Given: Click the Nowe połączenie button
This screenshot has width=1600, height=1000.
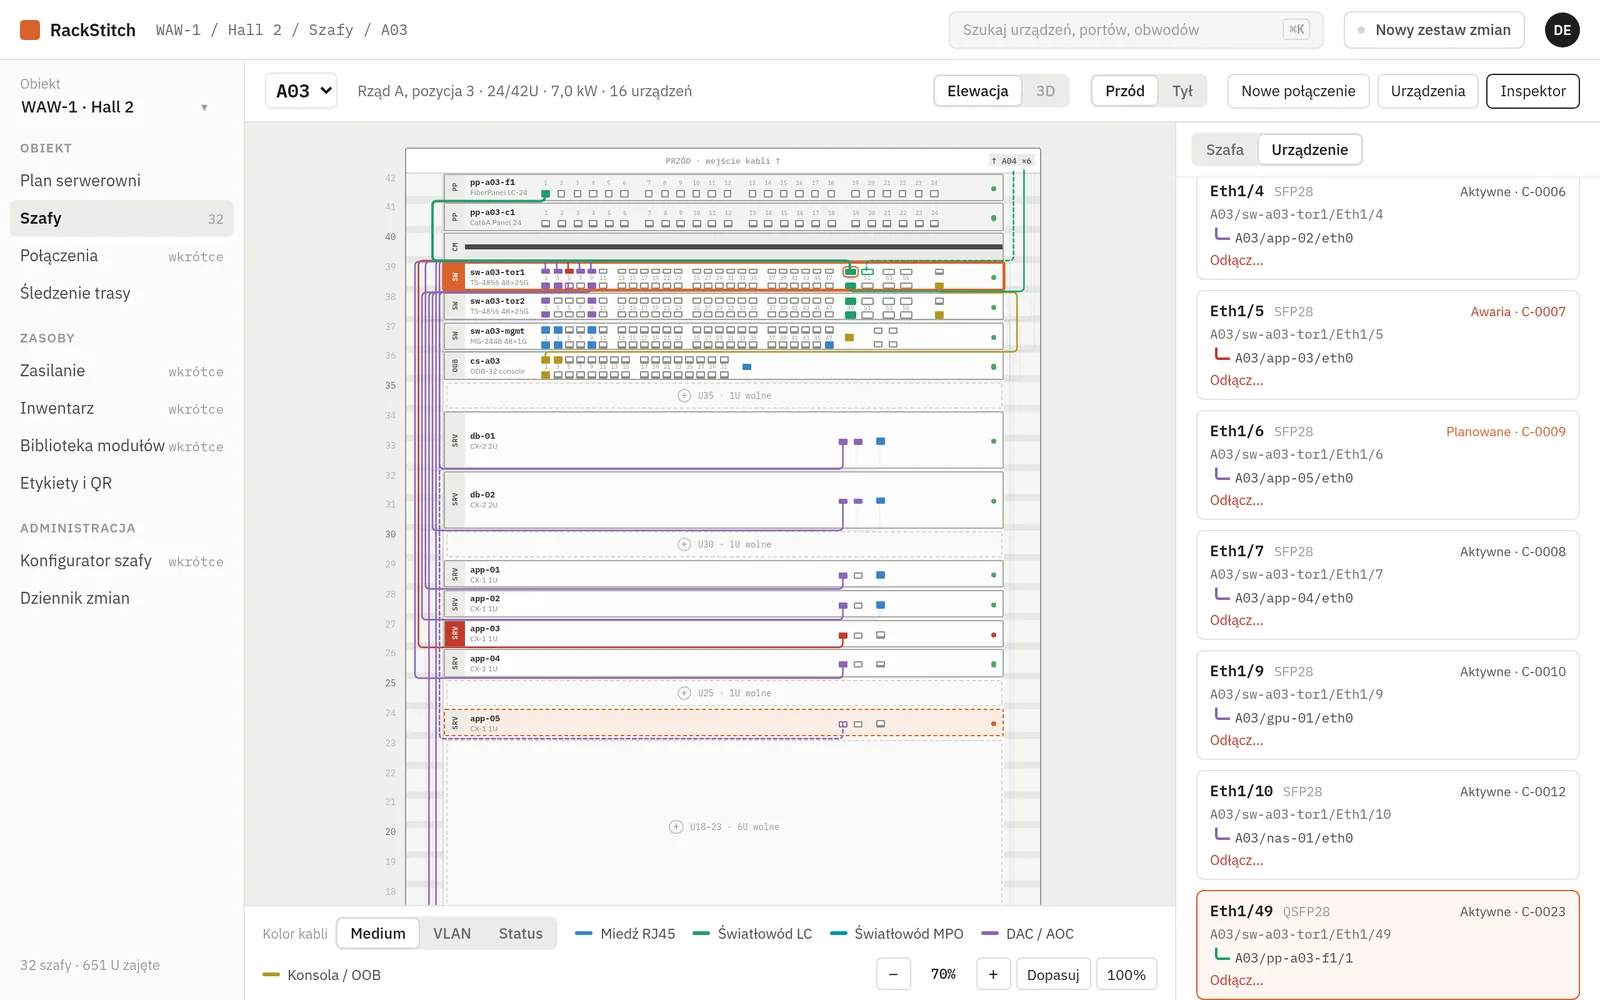Looking at the screenshot, I should click(x=1298, y=91).
